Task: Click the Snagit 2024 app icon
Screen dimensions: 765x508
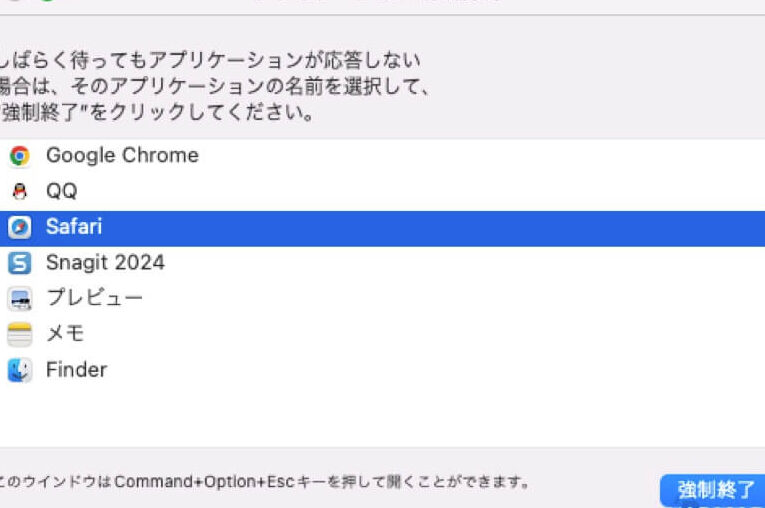Action: pos(19,263)
